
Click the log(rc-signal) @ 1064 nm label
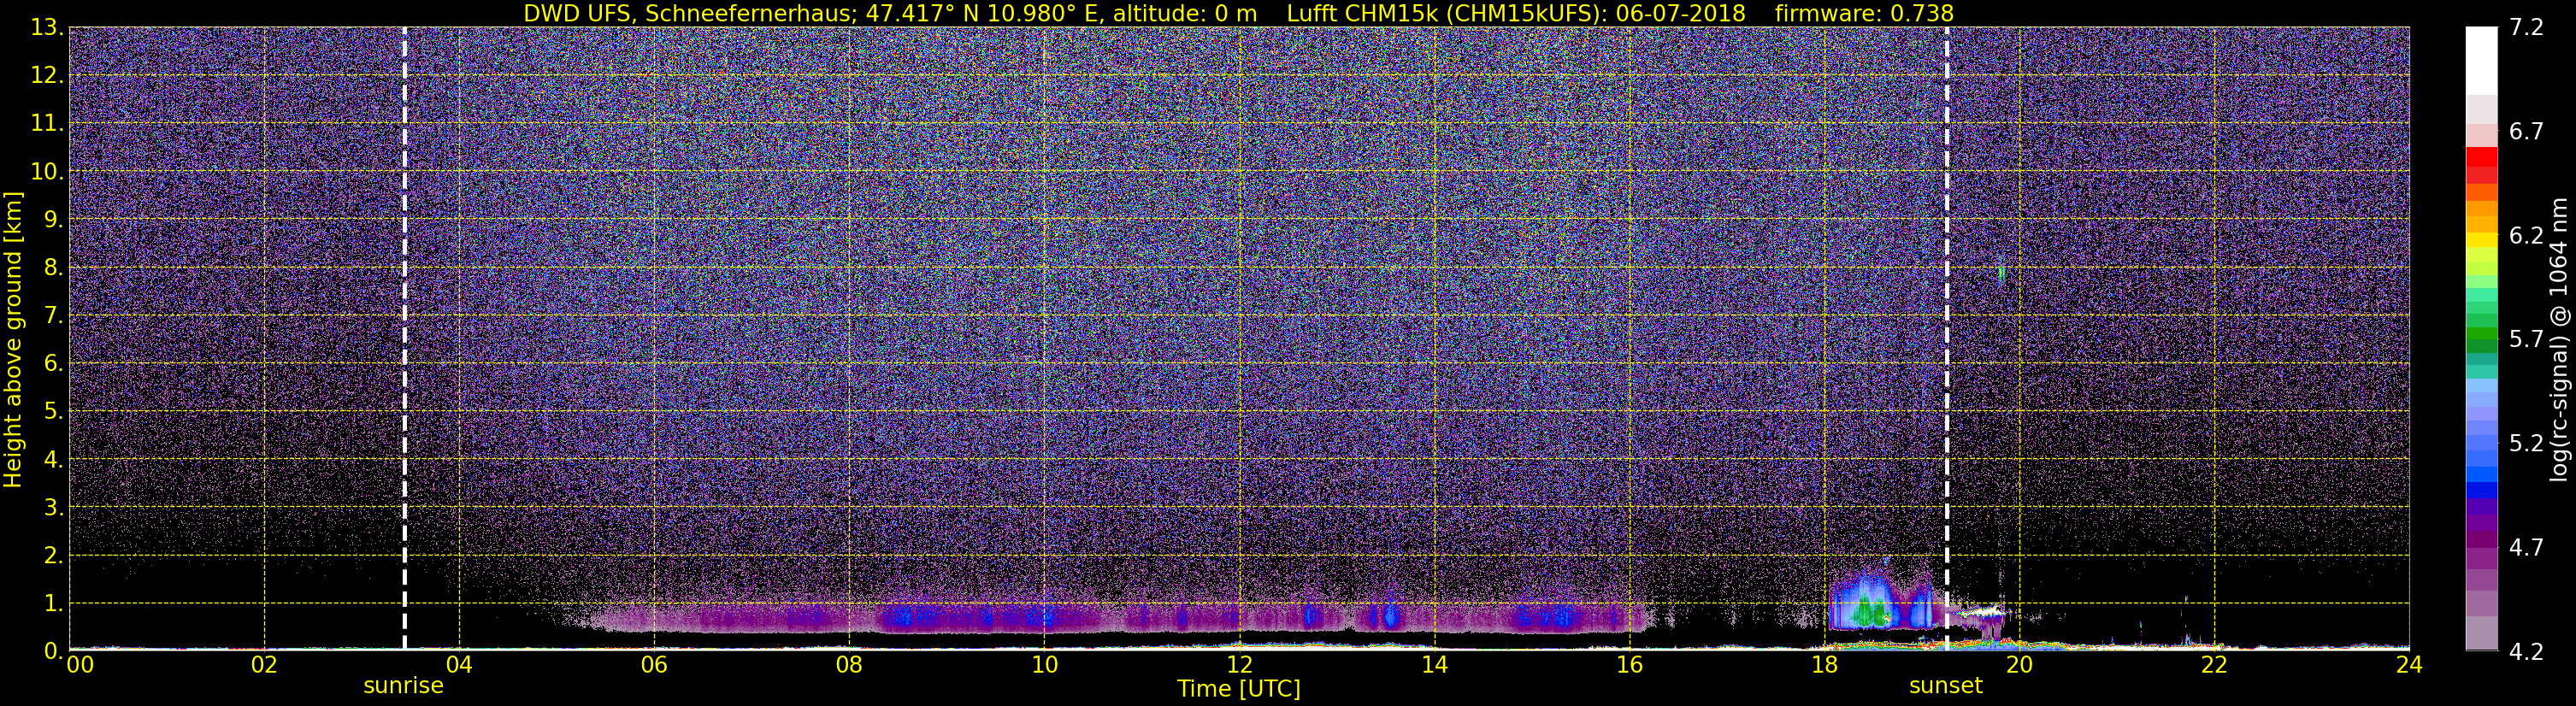[2559, 339]
